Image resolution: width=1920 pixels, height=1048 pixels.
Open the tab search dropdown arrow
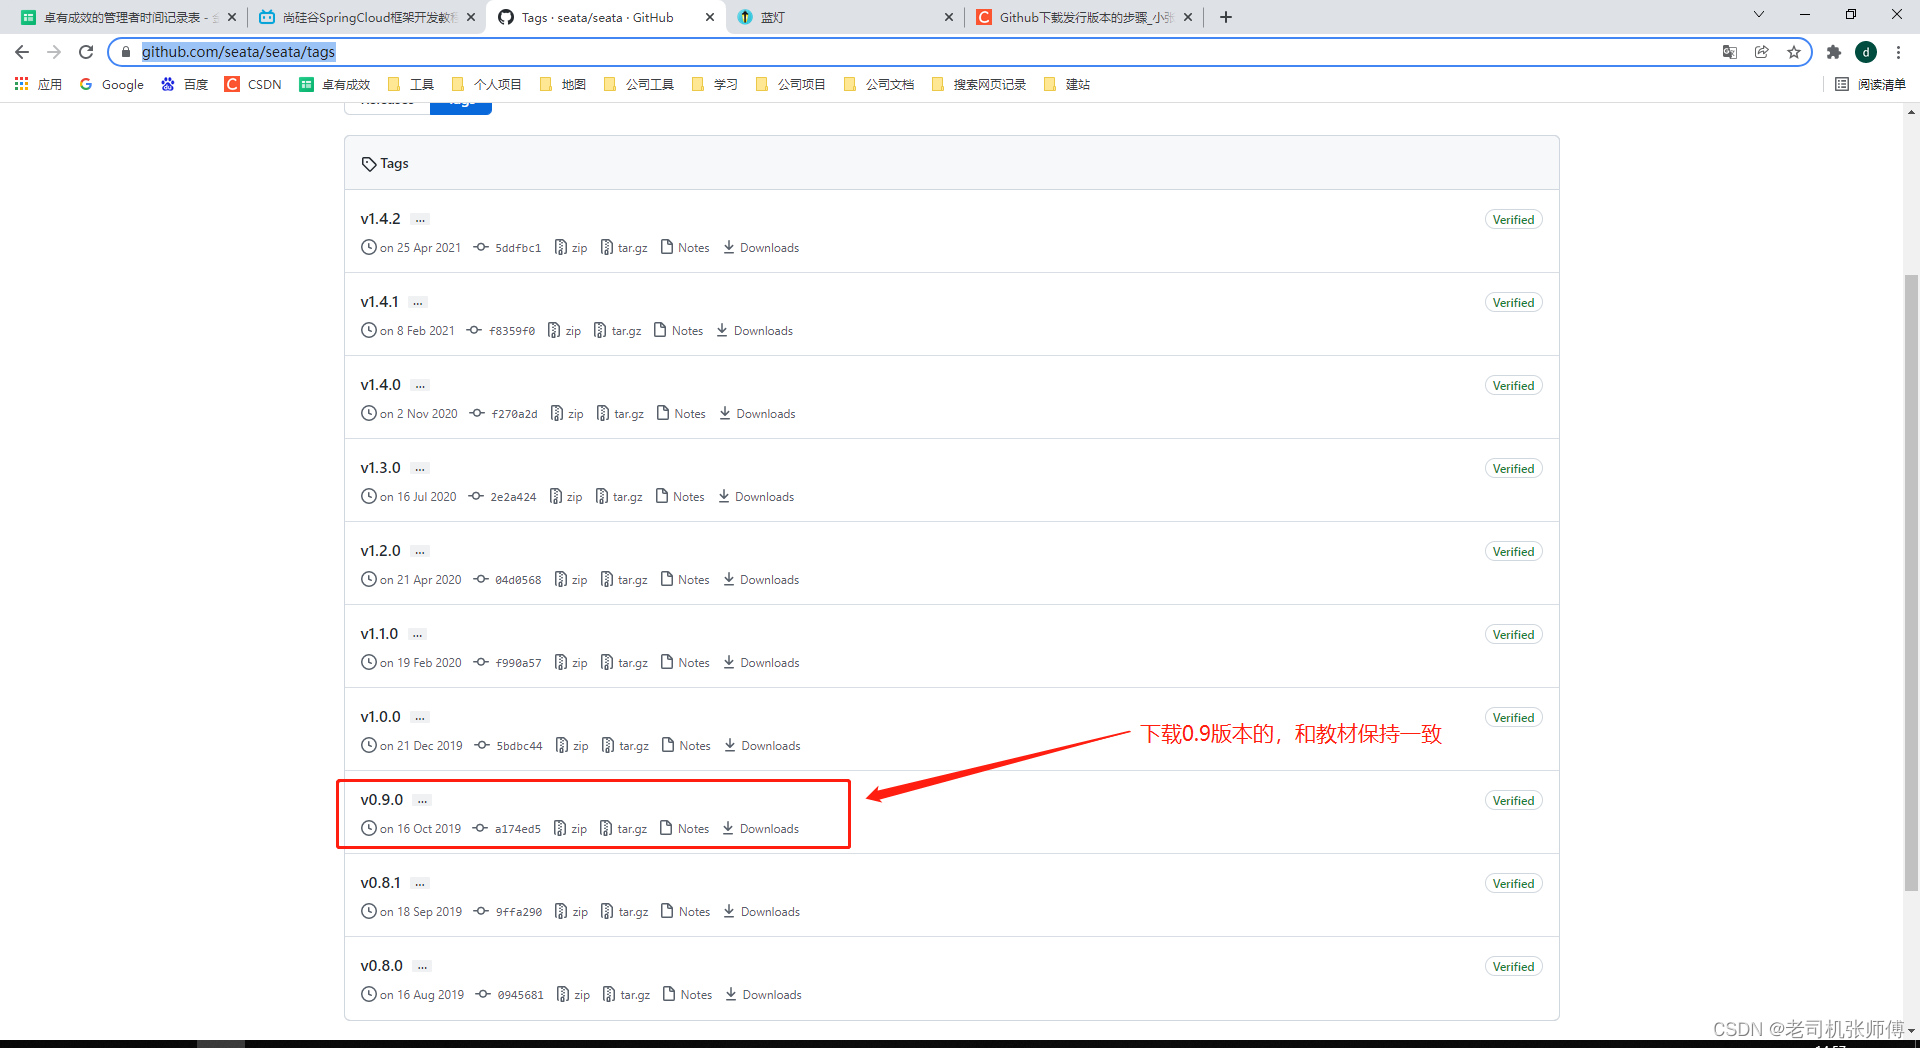(x=1759, y=15)
